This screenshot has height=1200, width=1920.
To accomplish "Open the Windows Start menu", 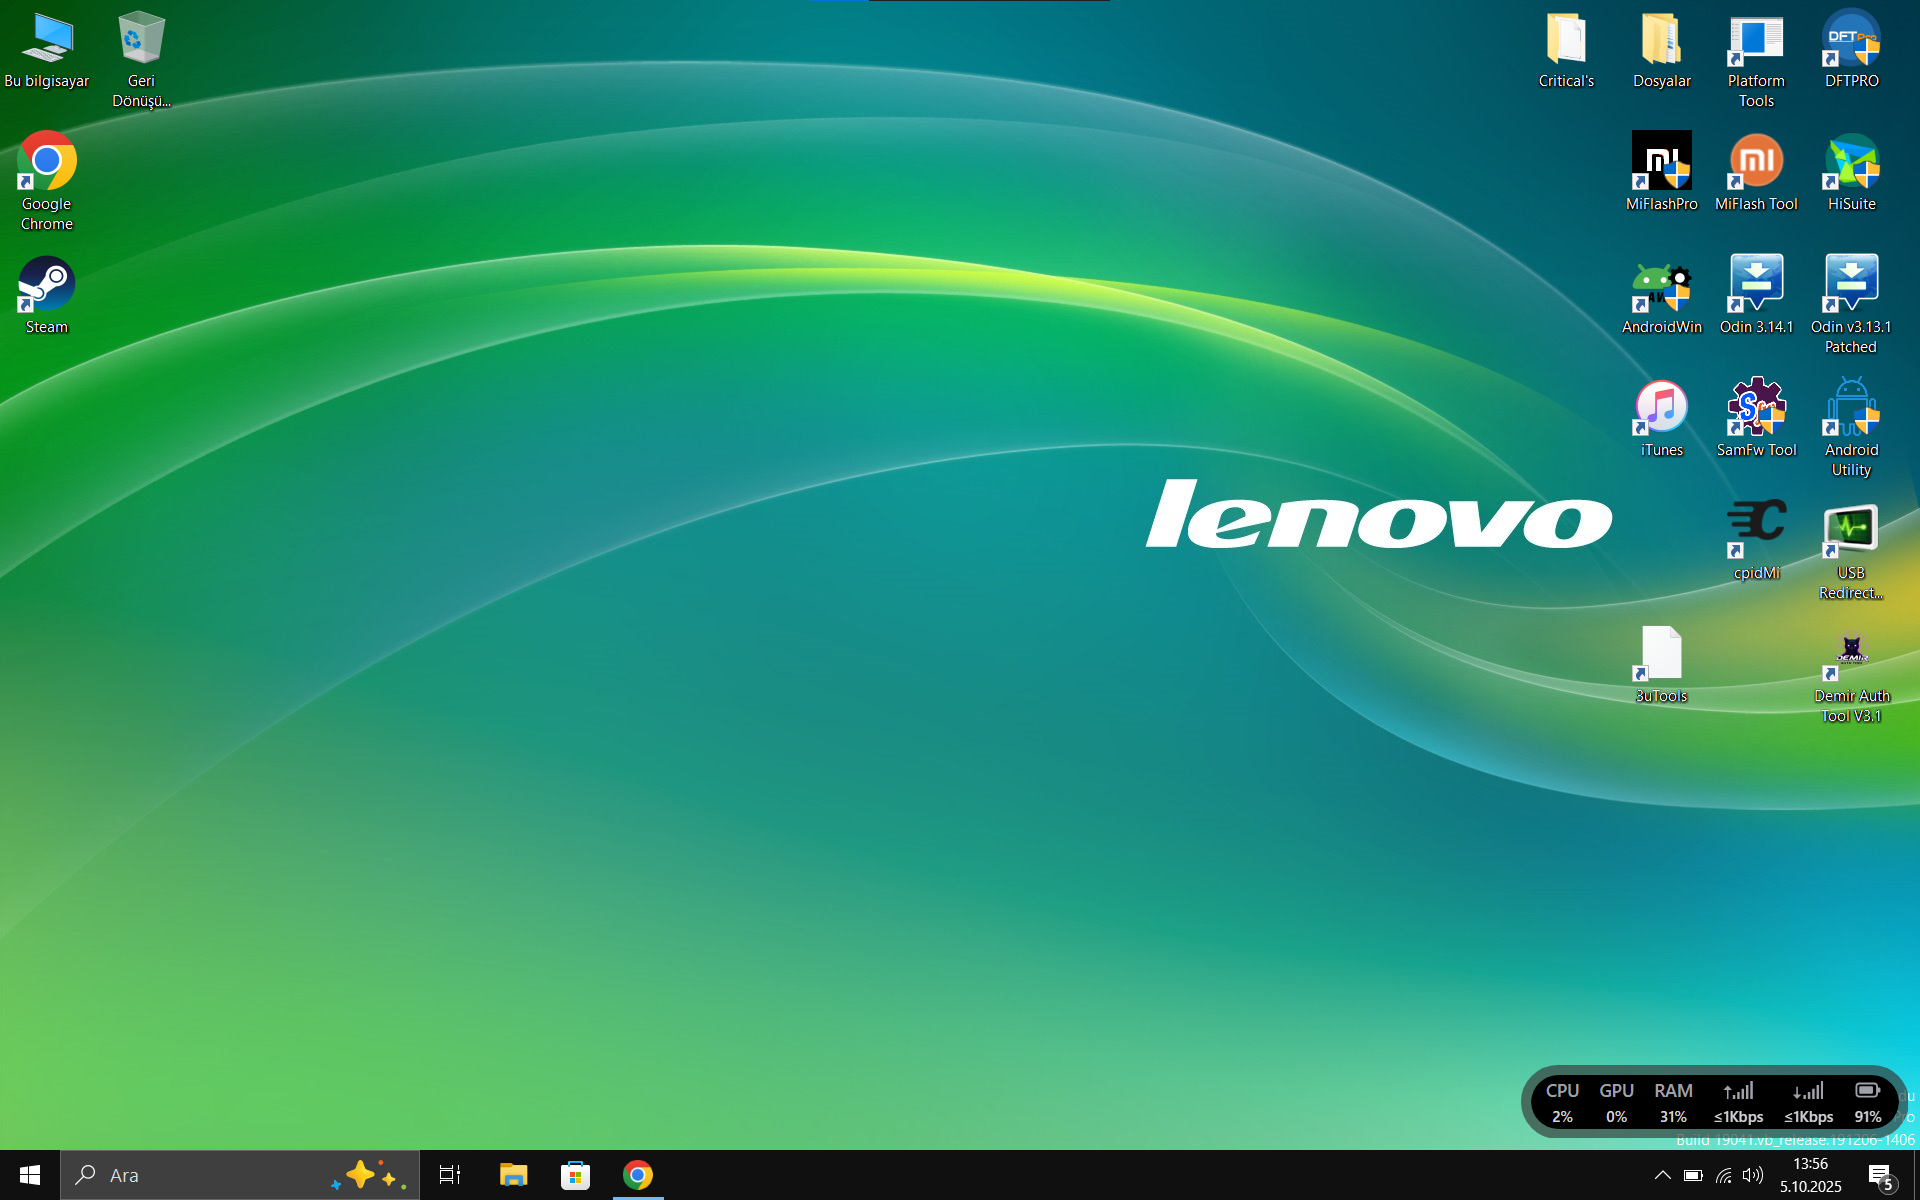I will 30,1175.
